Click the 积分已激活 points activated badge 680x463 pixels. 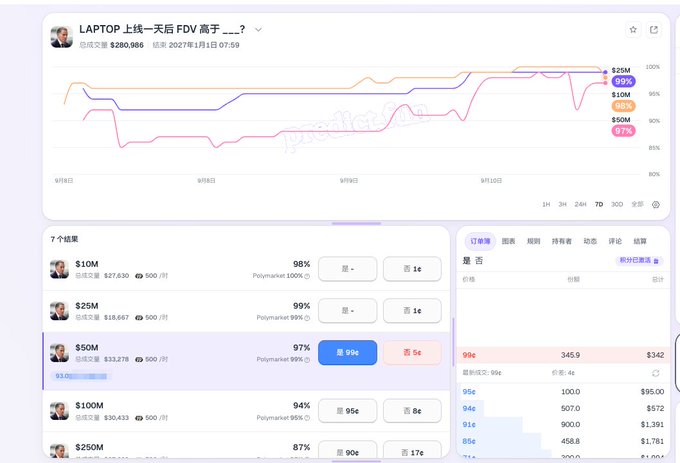tap(638, 261)
